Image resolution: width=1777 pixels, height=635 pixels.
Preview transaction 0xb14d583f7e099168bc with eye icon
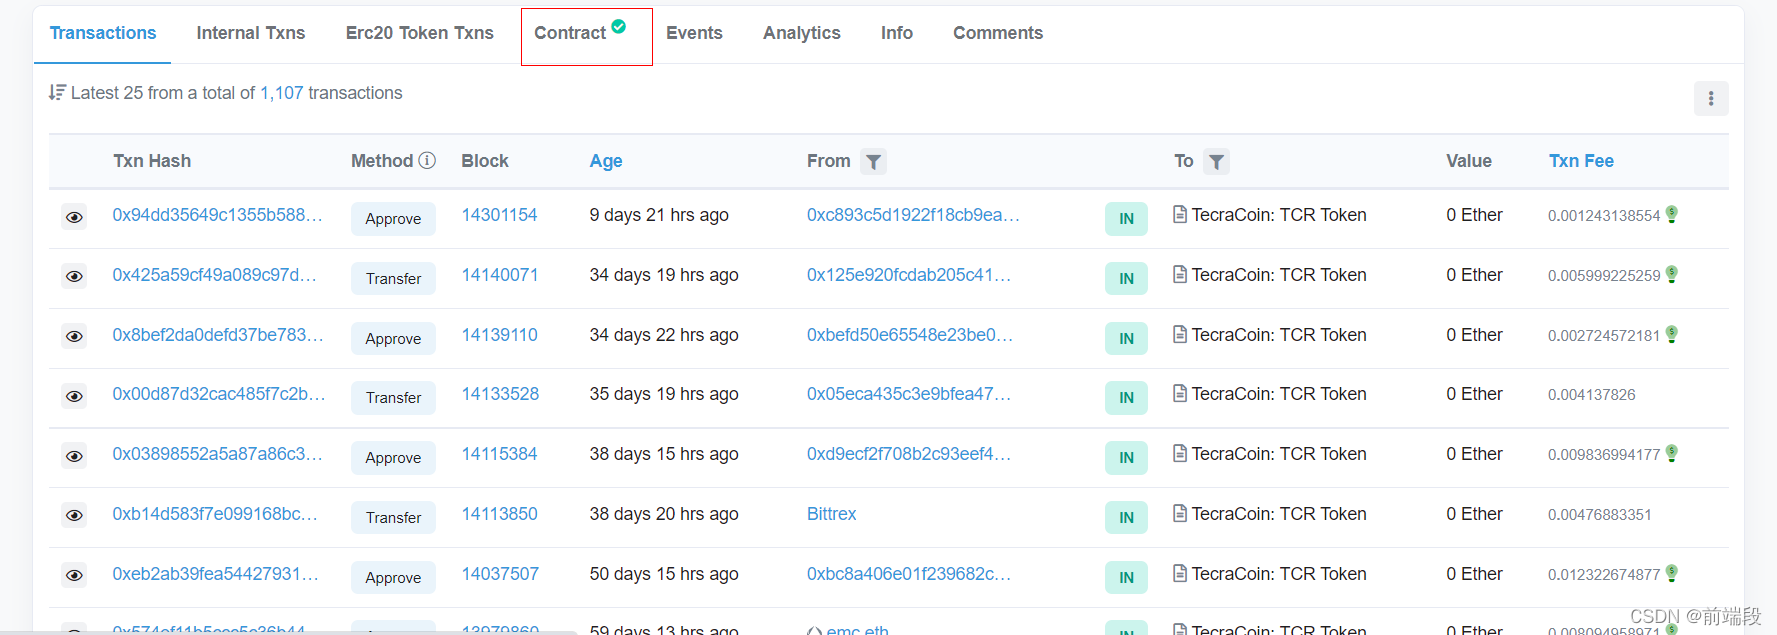point(74,515)
